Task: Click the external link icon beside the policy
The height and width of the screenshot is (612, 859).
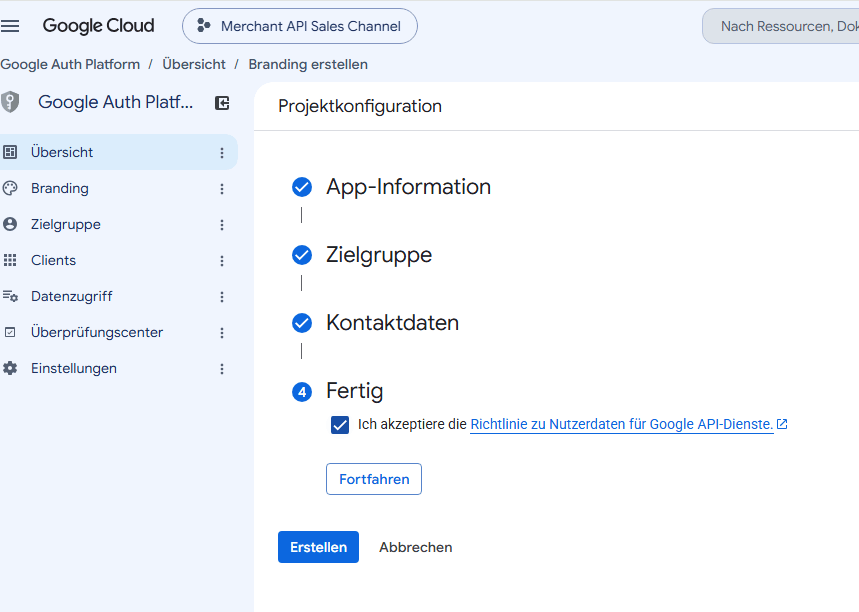Action: click(782, 424)
